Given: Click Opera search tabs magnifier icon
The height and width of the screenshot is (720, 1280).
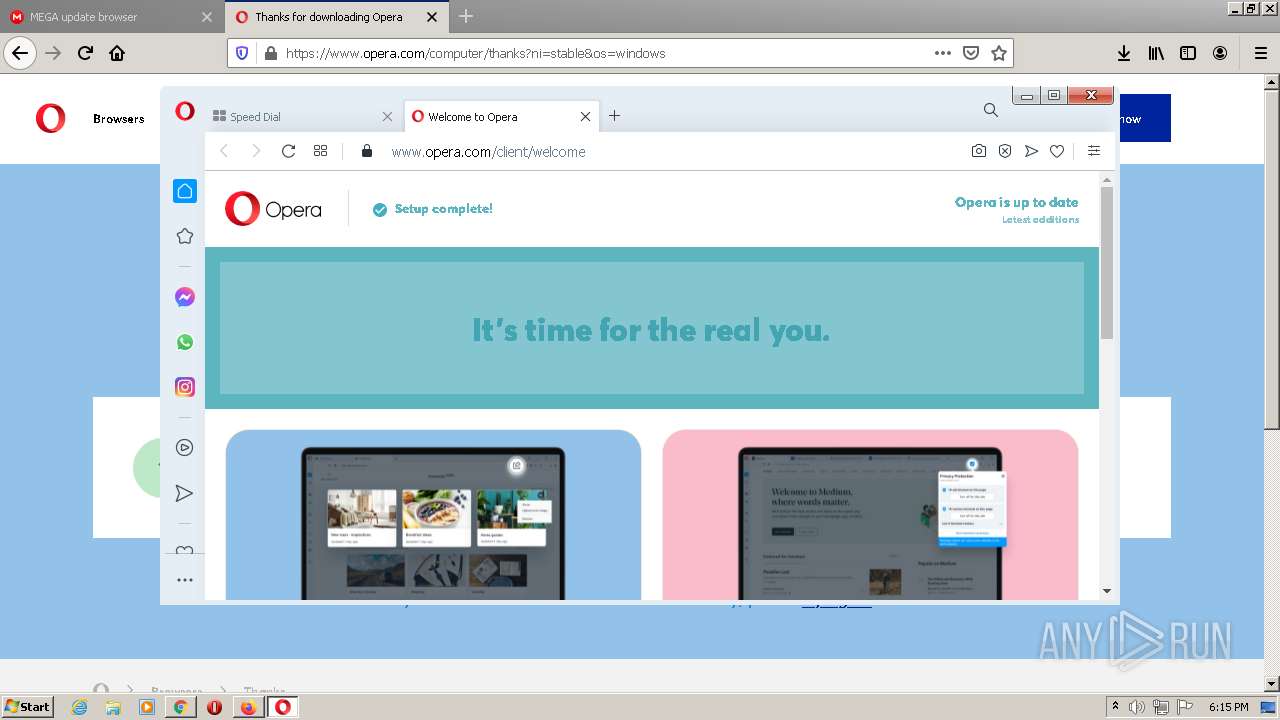Looking at the screenshot, I should 990,110.
